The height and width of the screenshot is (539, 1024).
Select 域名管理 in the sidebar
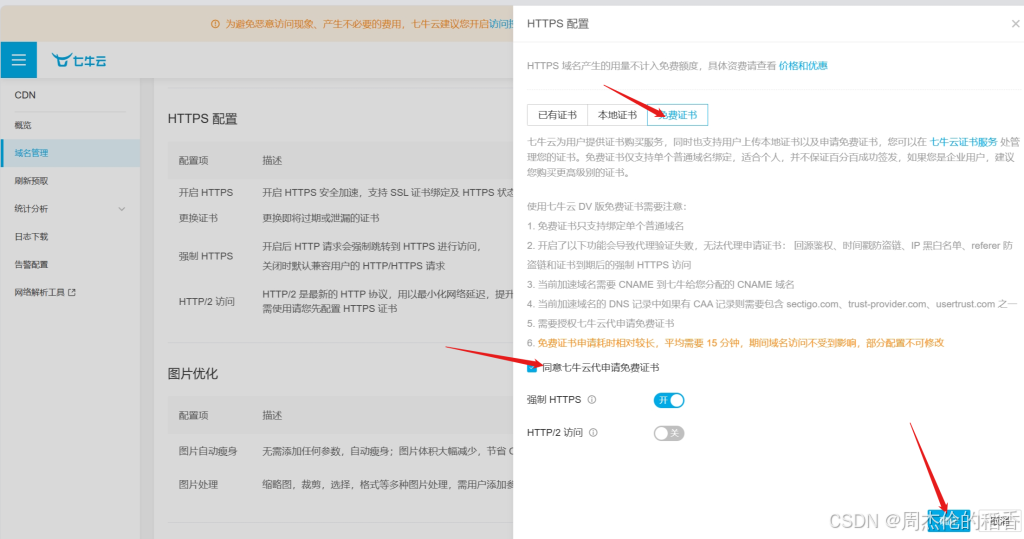(x=70, y=153)
